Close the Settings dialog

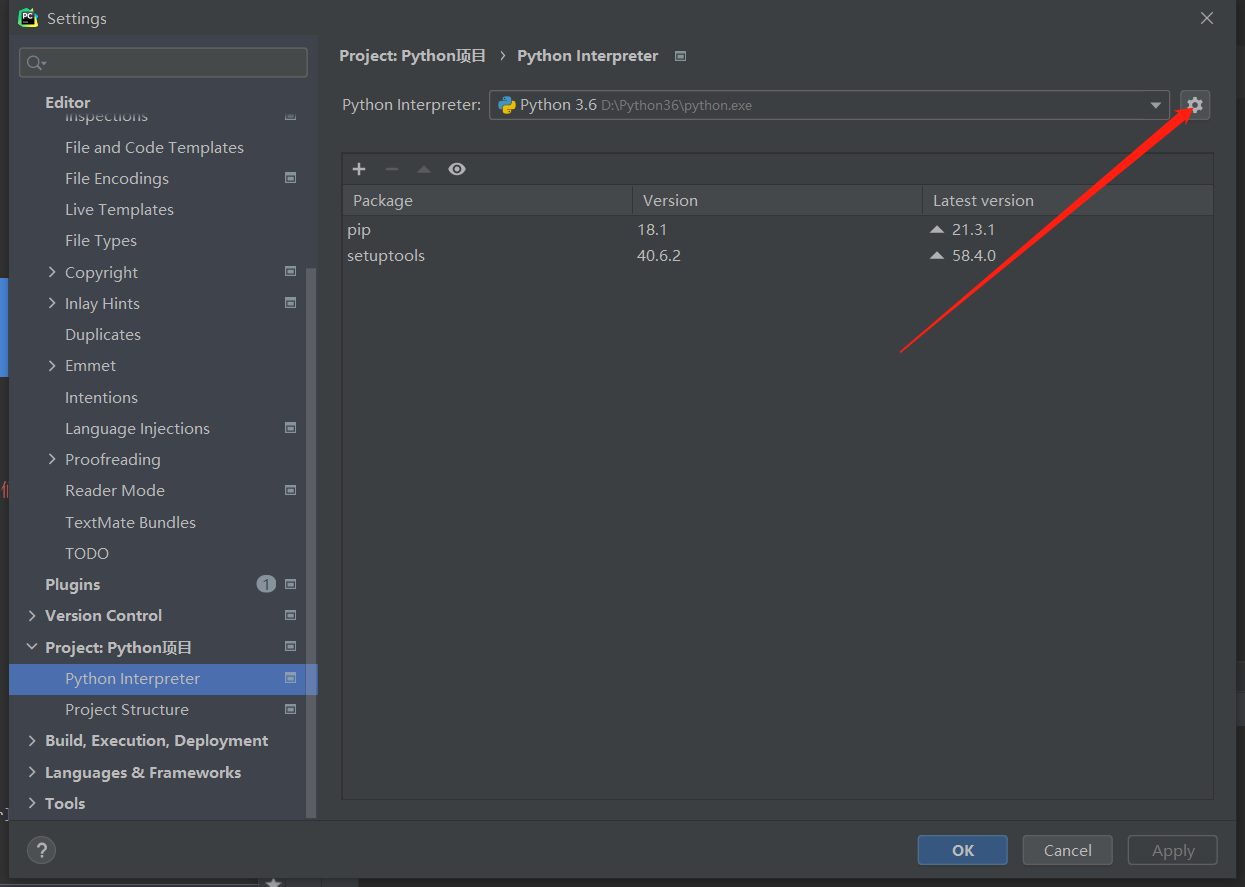1207,18
